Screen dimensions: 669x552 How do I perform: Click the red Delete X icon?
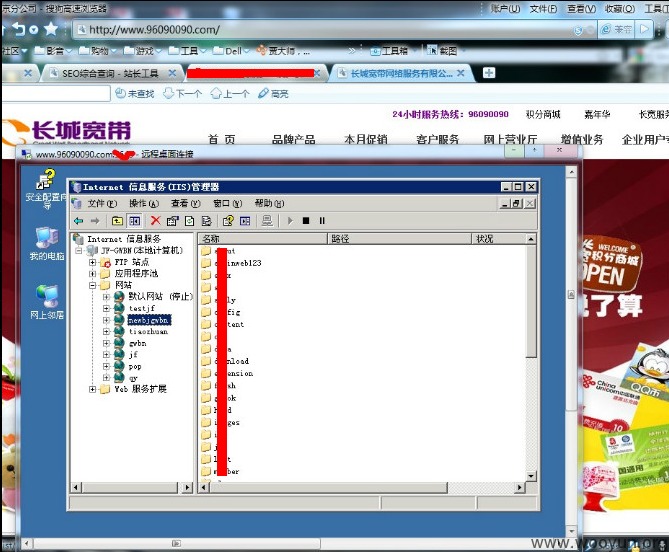tap(155, 221)
